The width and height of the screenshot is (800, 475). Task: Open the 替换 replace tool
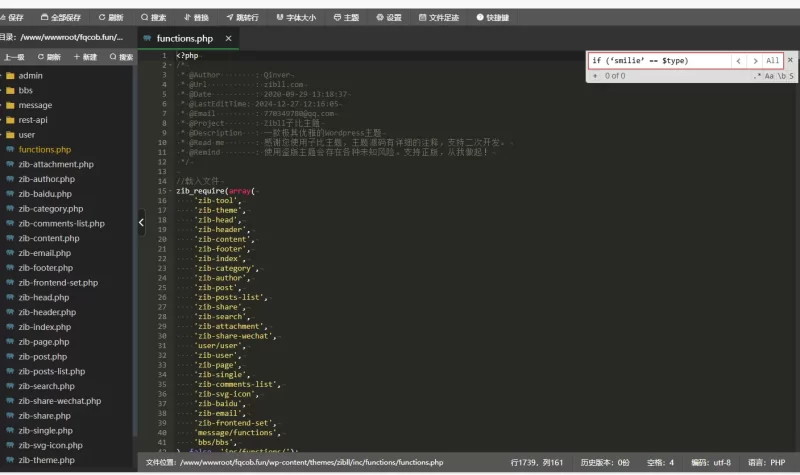(x=196, y=17)
